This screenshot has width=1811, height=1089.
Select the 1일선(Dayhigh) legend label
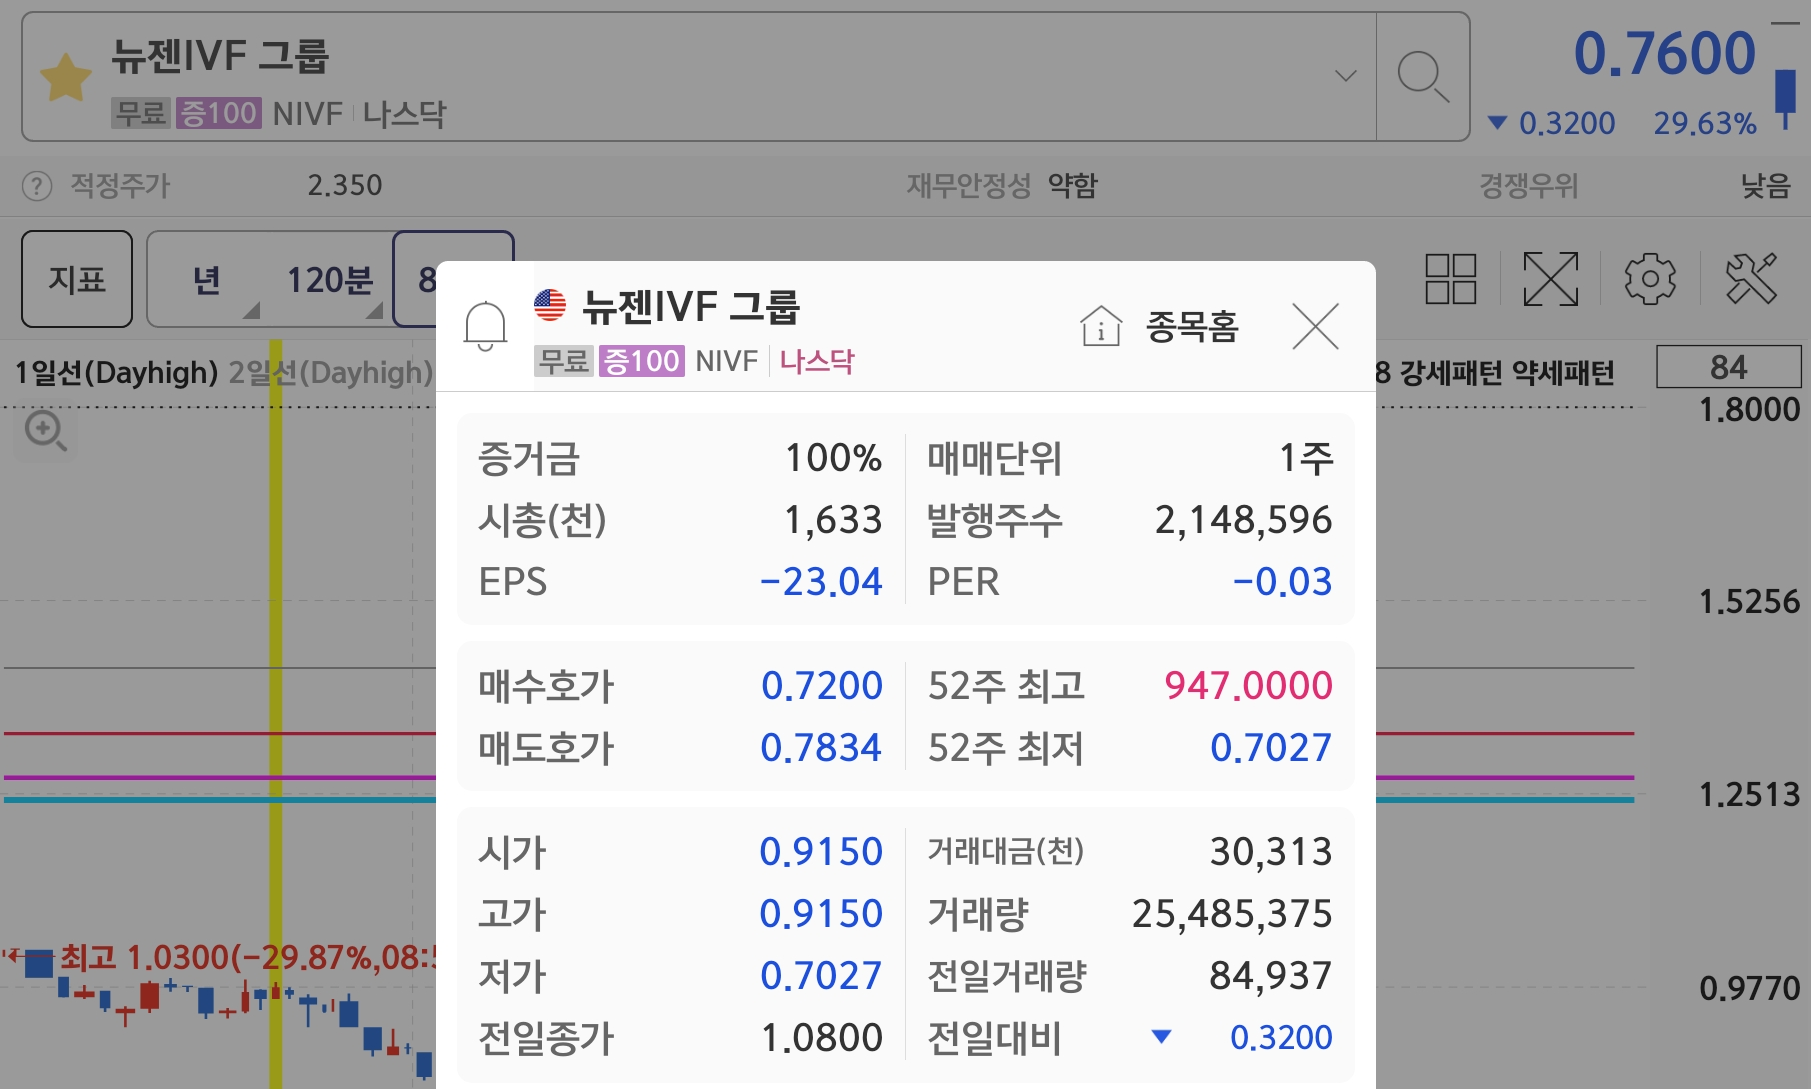[116, 373]
